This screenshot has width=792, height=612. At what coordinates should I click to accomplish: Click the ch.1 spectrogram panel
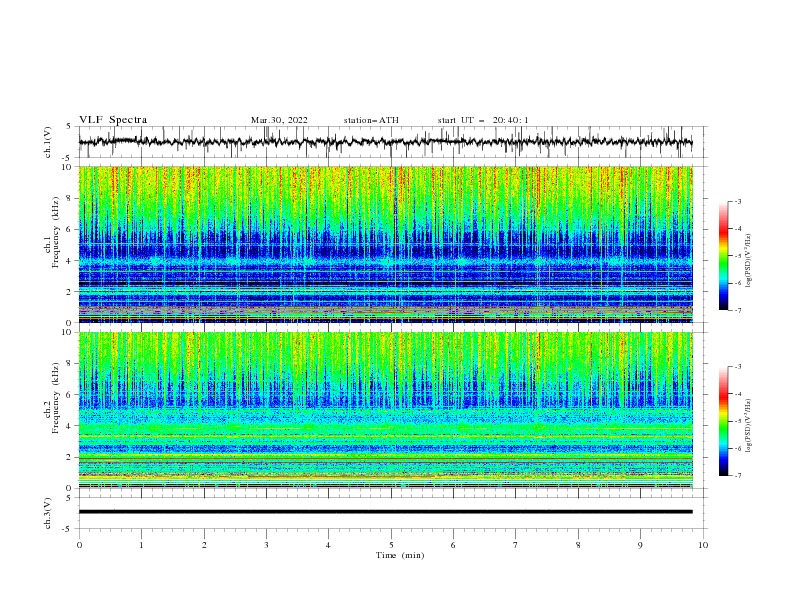(385, 244)
